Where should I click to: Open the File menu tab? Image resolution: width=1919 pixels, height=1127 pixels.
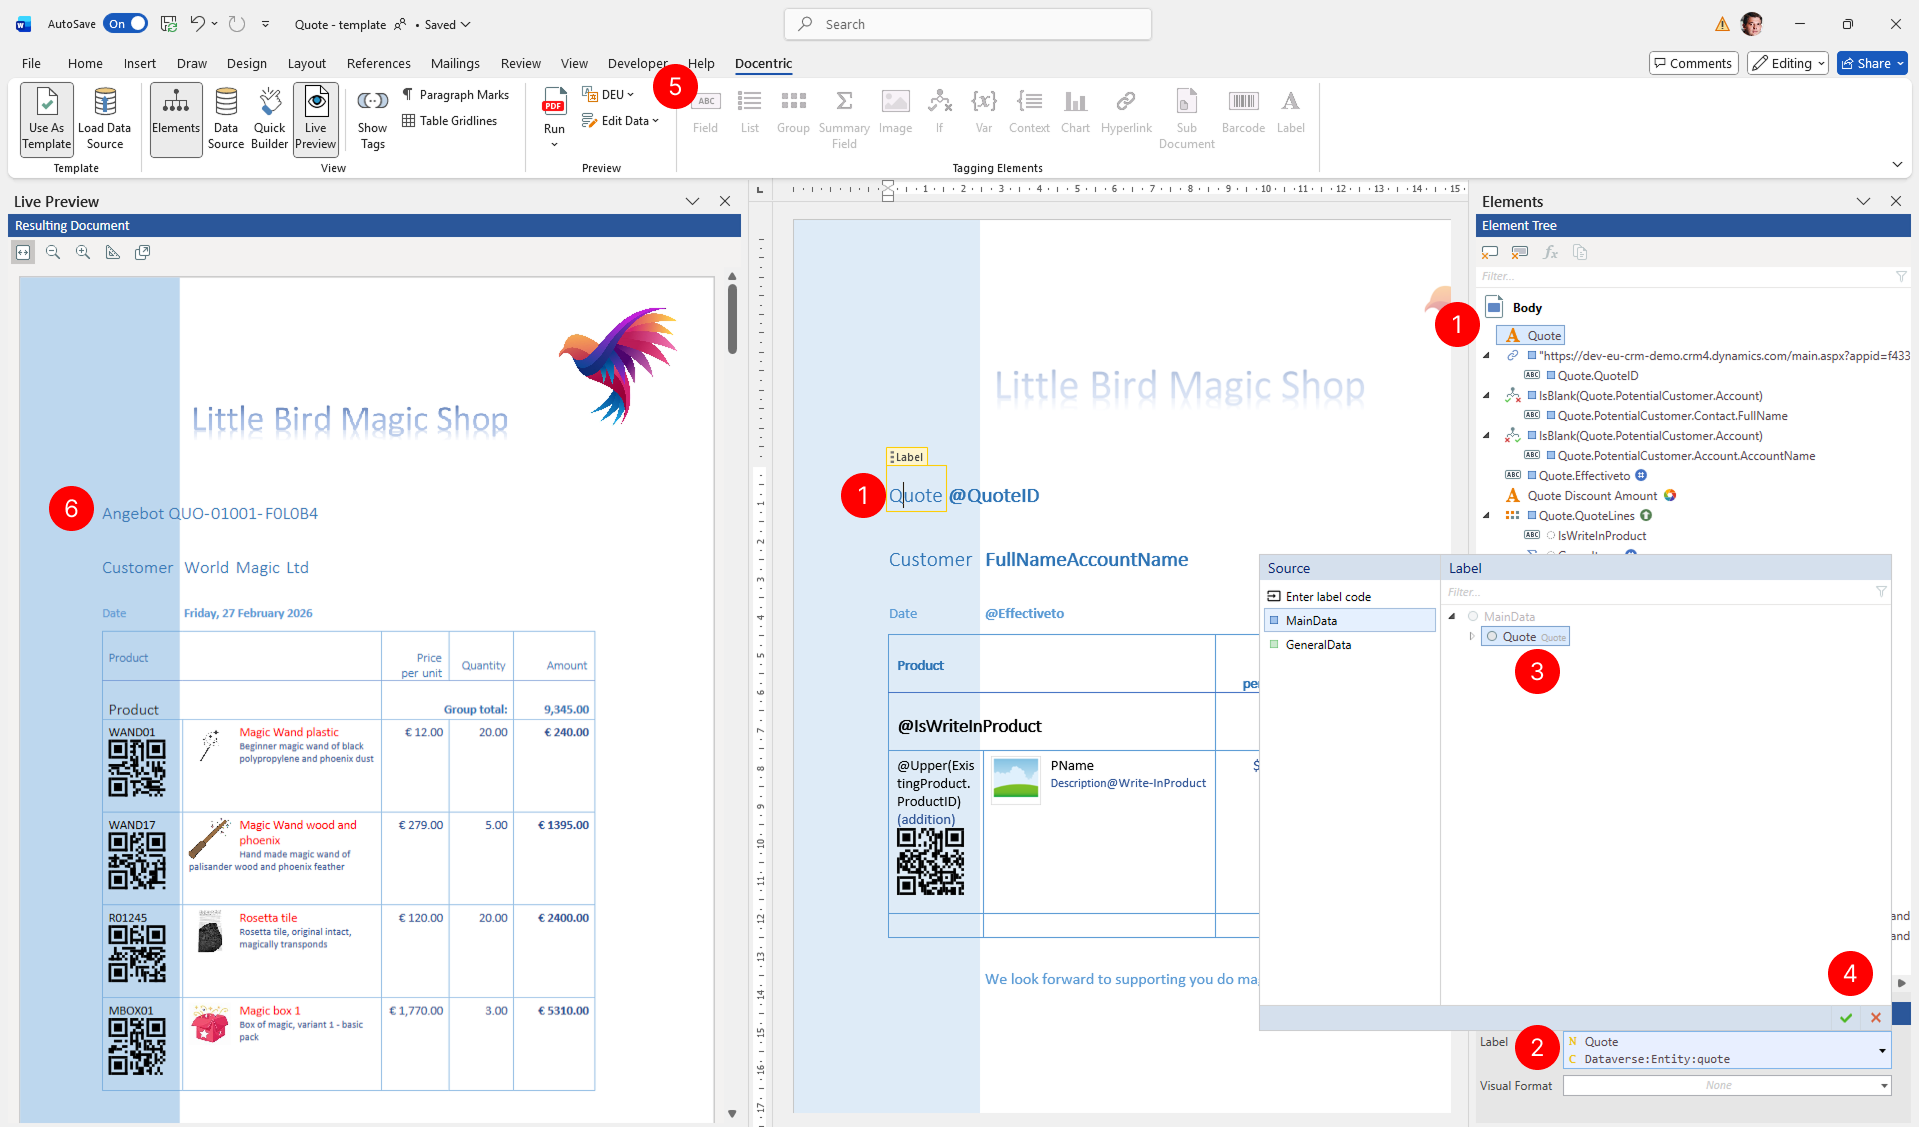pyautogui.click(x=31, y=63)
